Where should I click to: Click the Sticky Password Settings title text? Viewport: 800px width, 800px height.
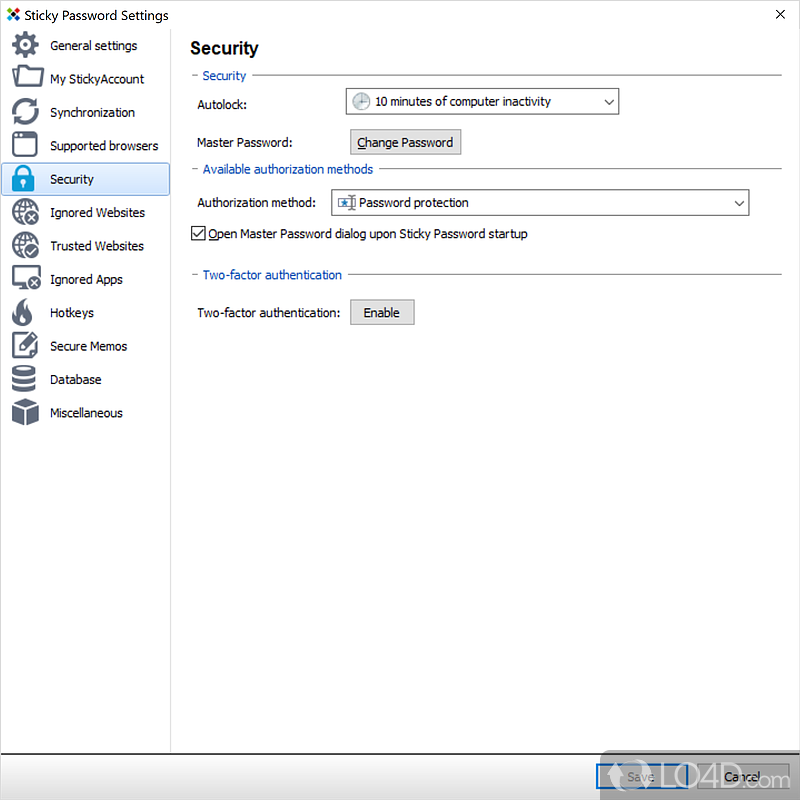pyautogui.click(x=96, y=15)
